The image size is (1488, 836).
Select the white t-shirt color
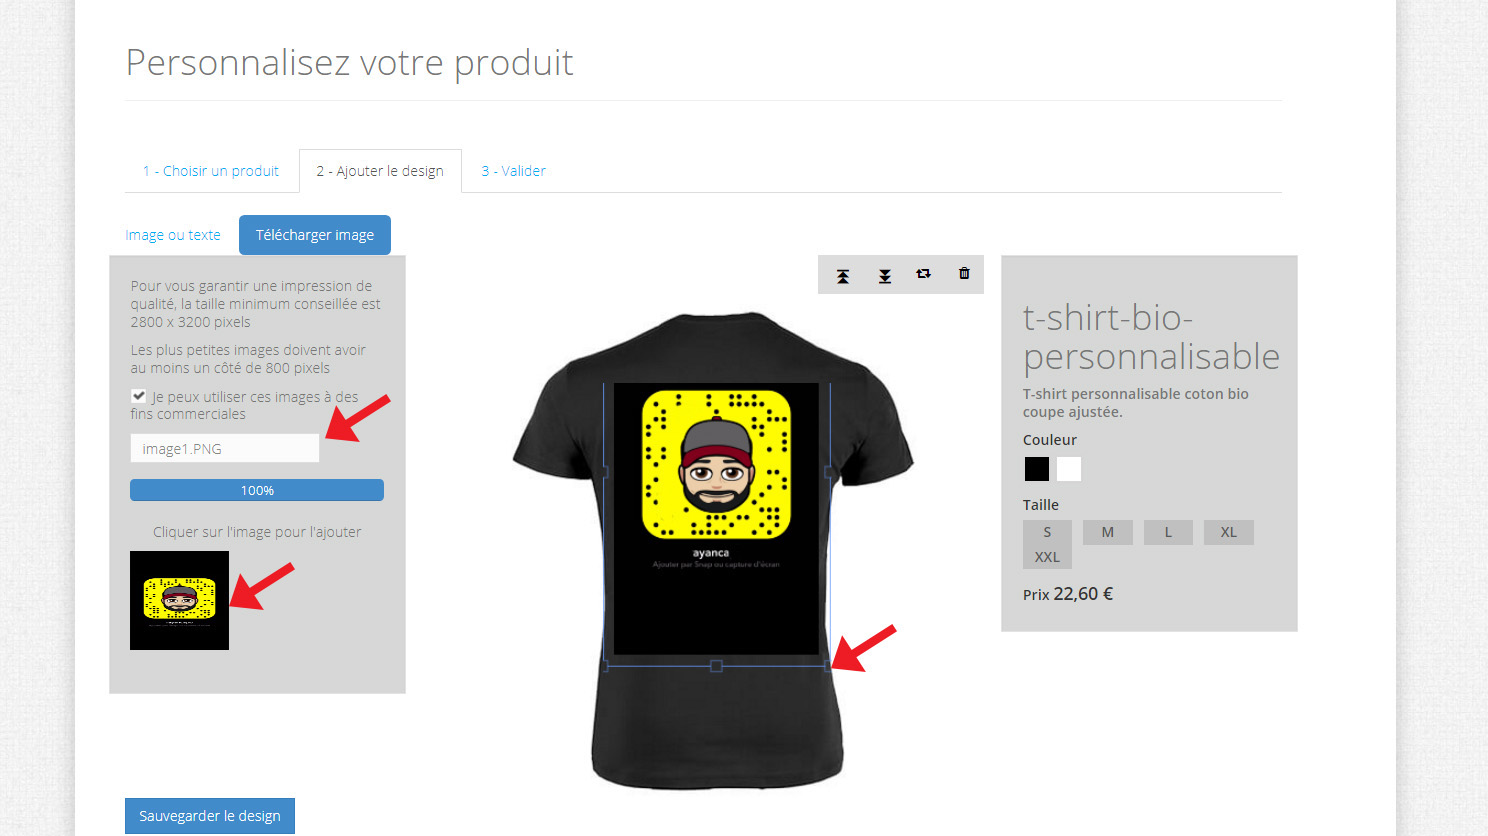pos(1069,469)
